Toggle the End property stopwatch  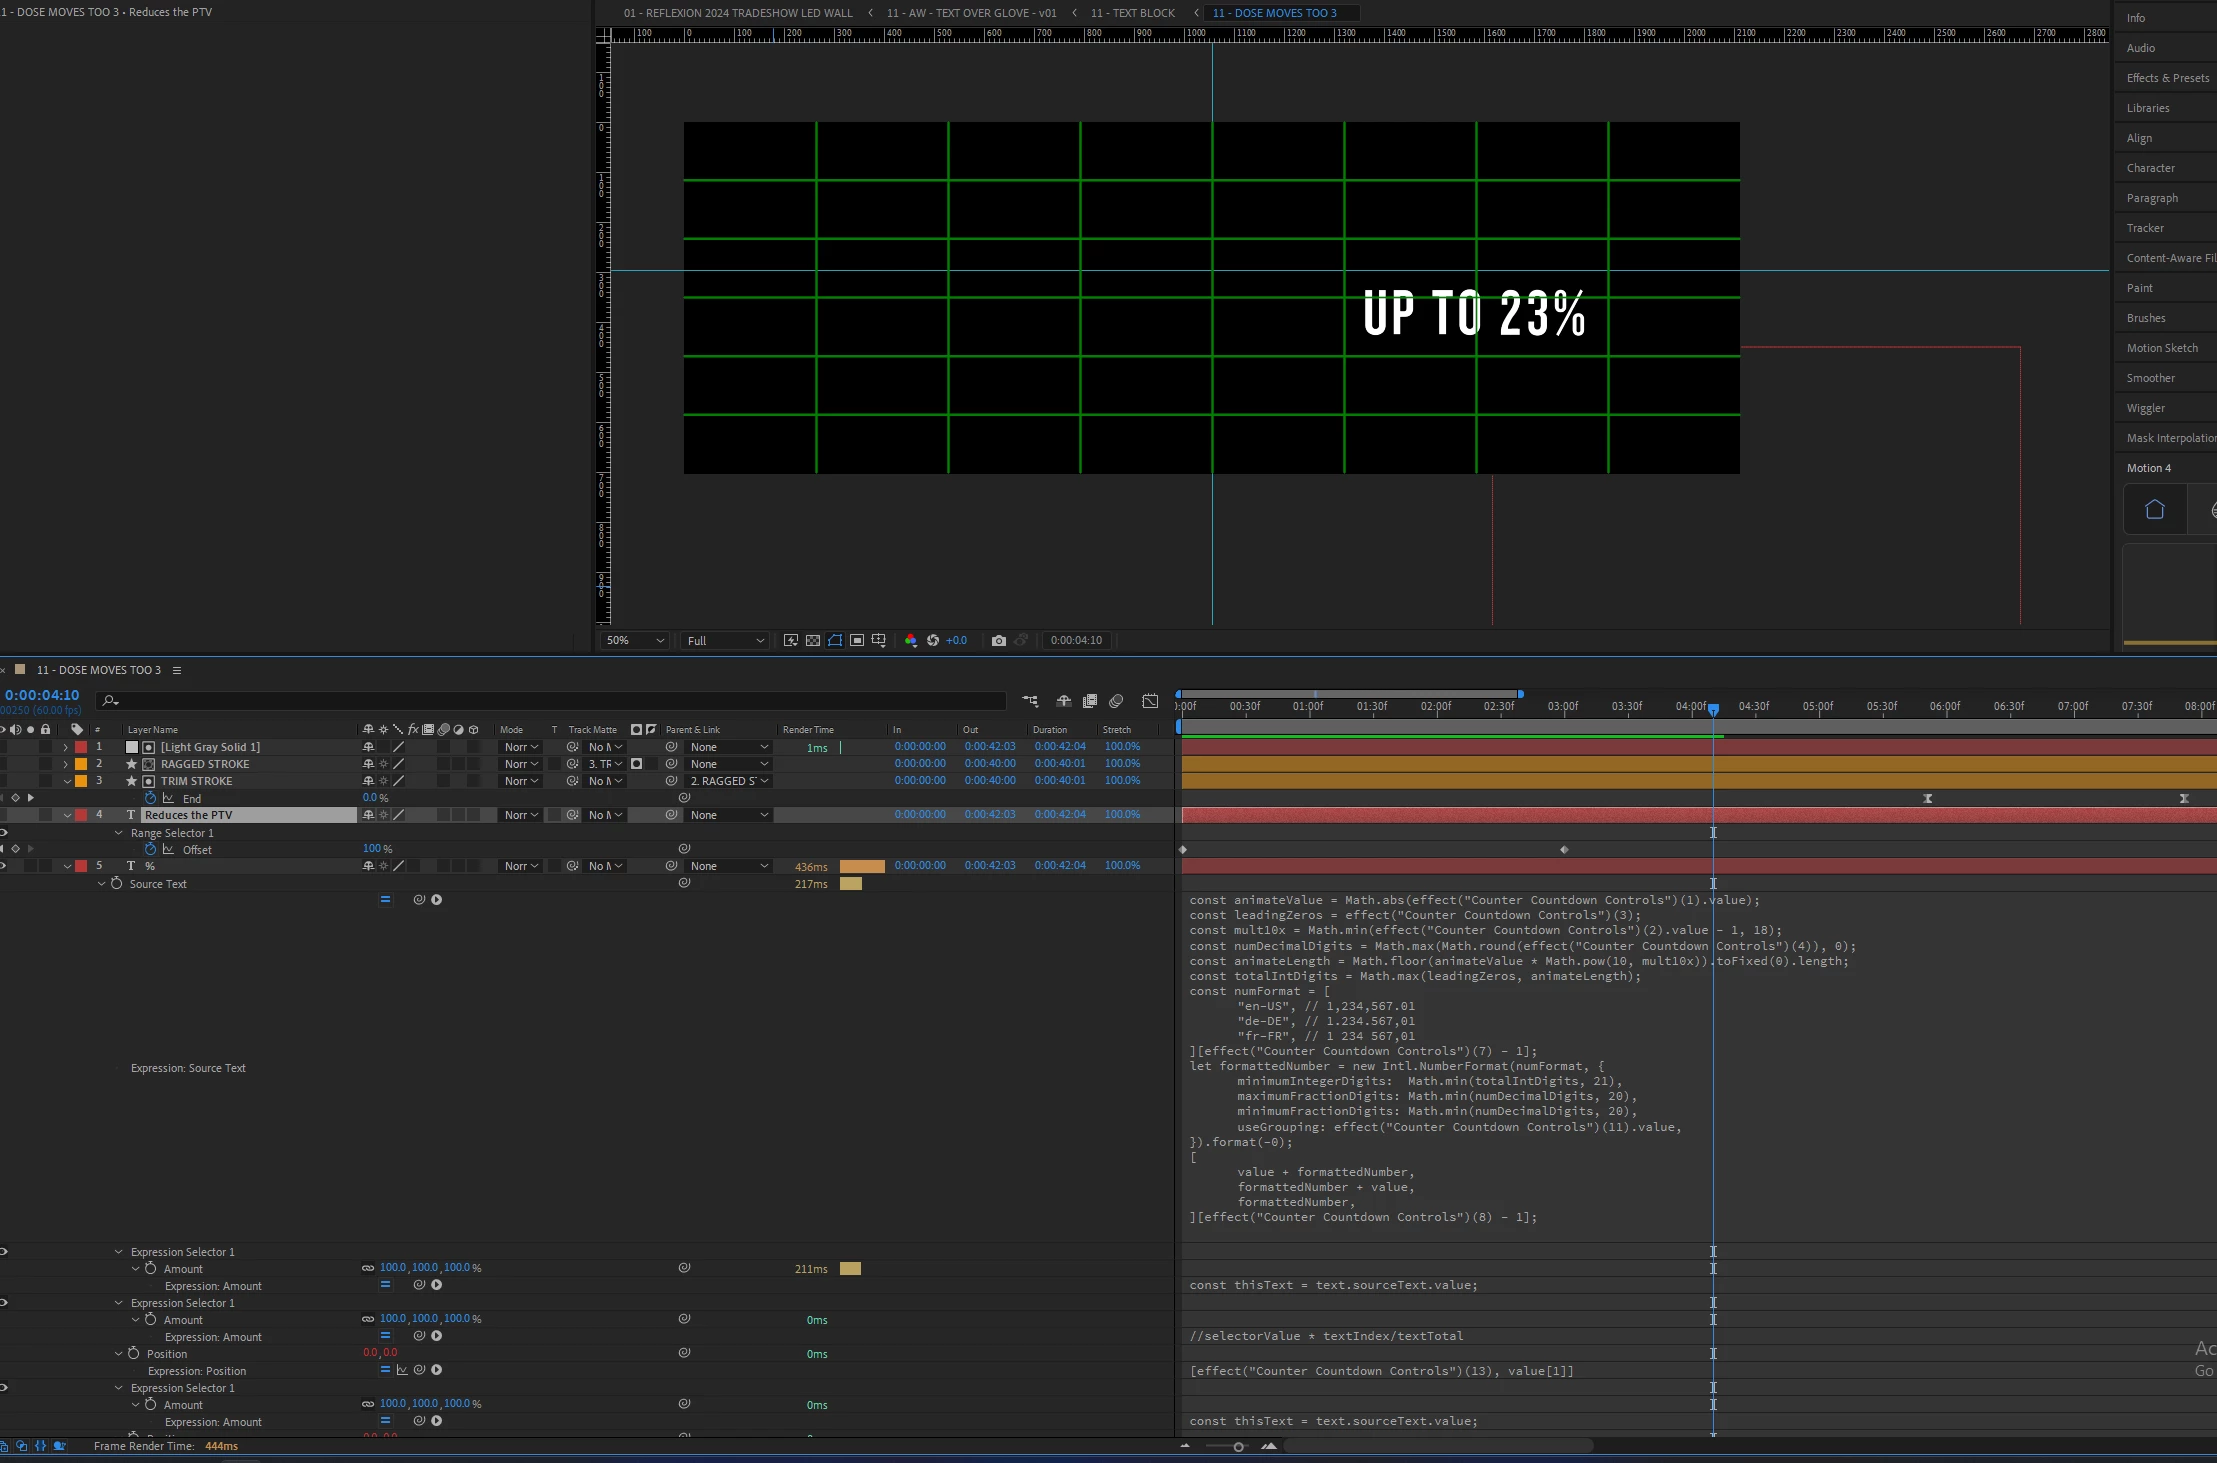pyautogui.click(x=151, y=798)
